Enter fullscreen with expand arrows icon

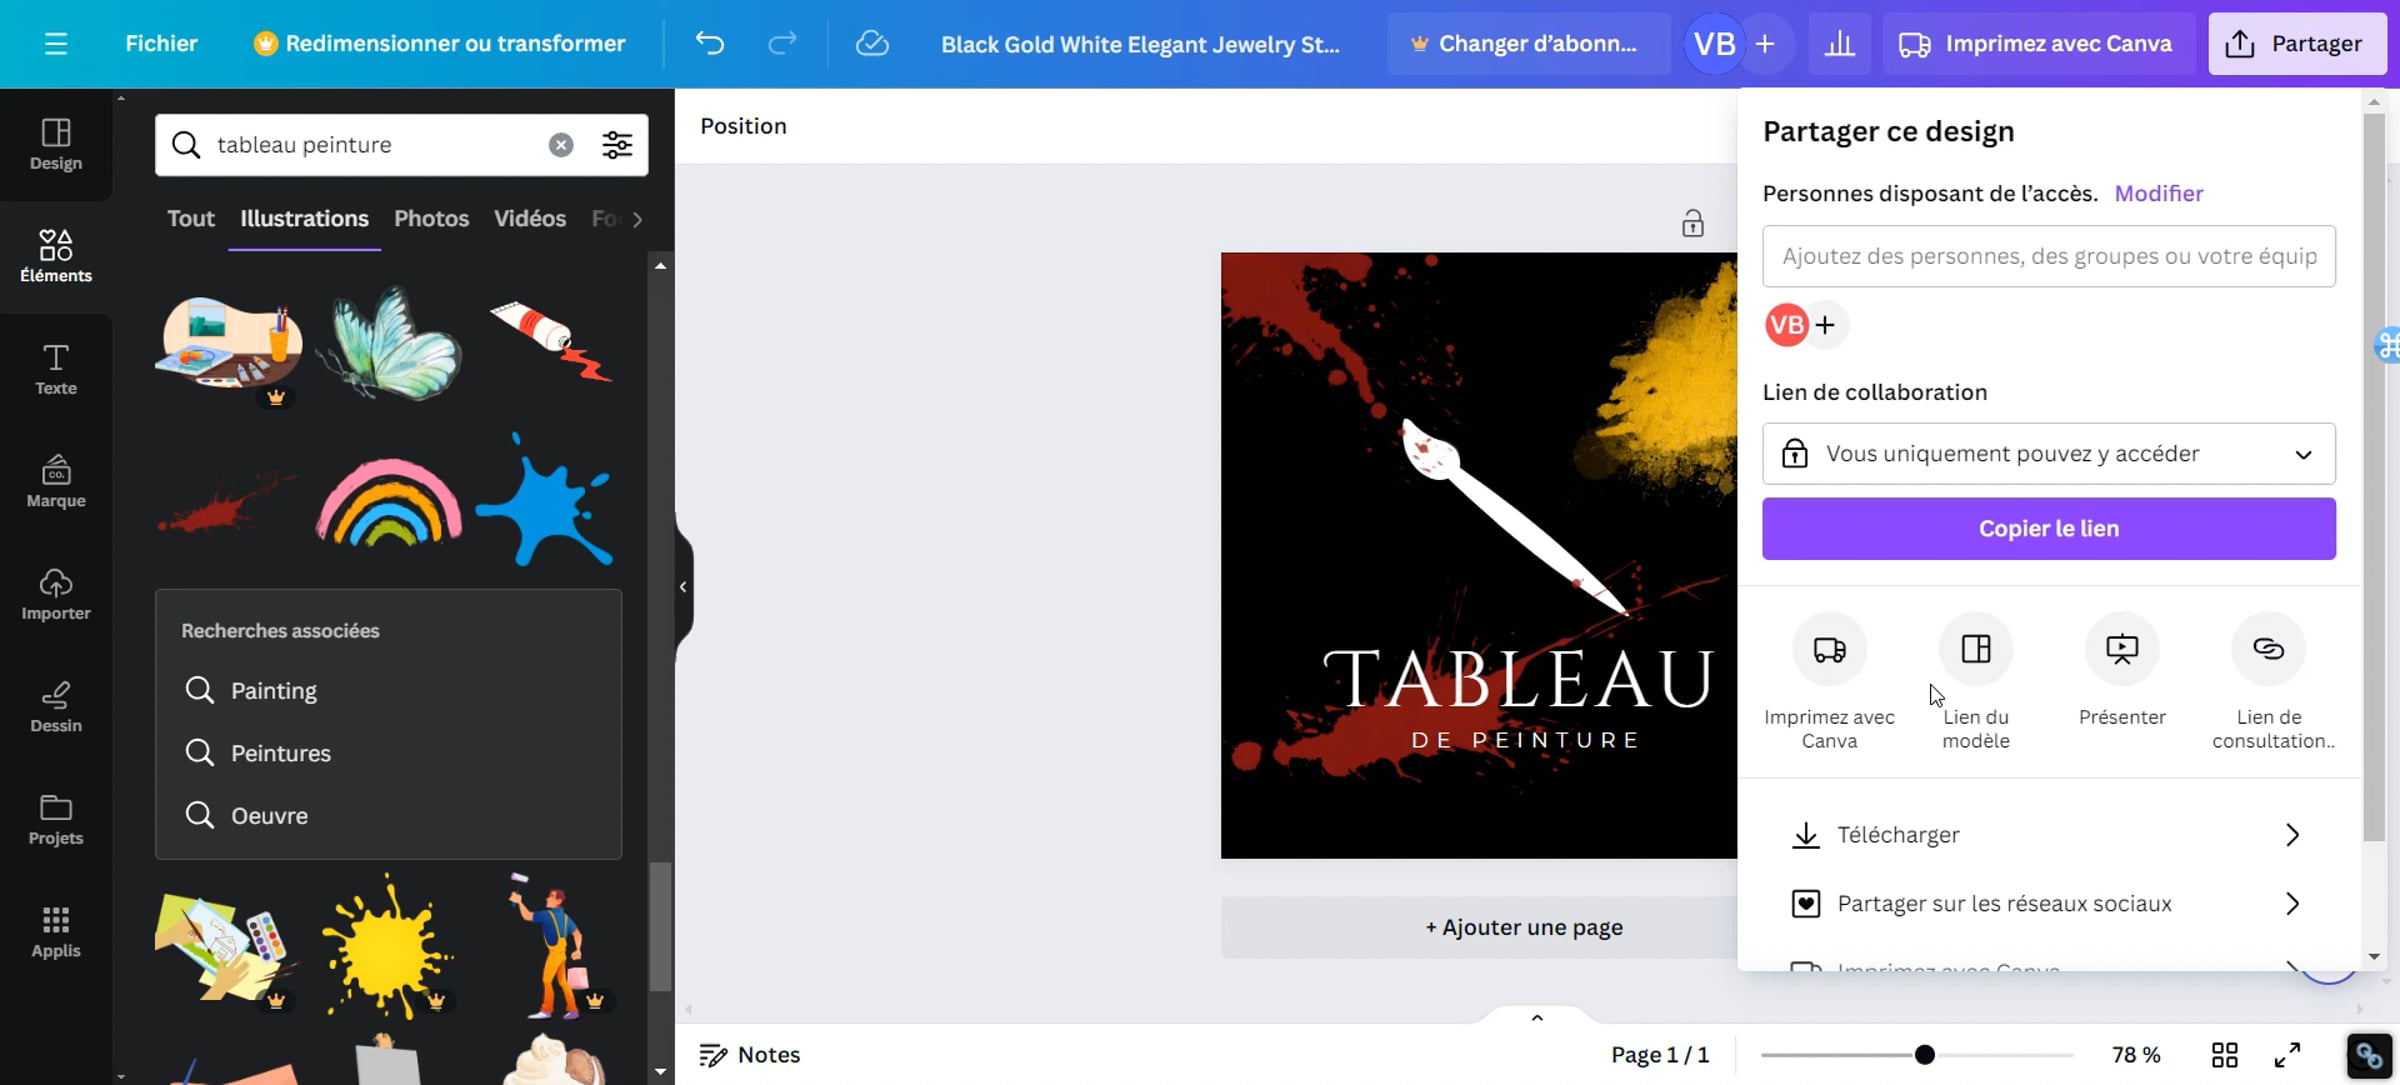point(2287,1055)
